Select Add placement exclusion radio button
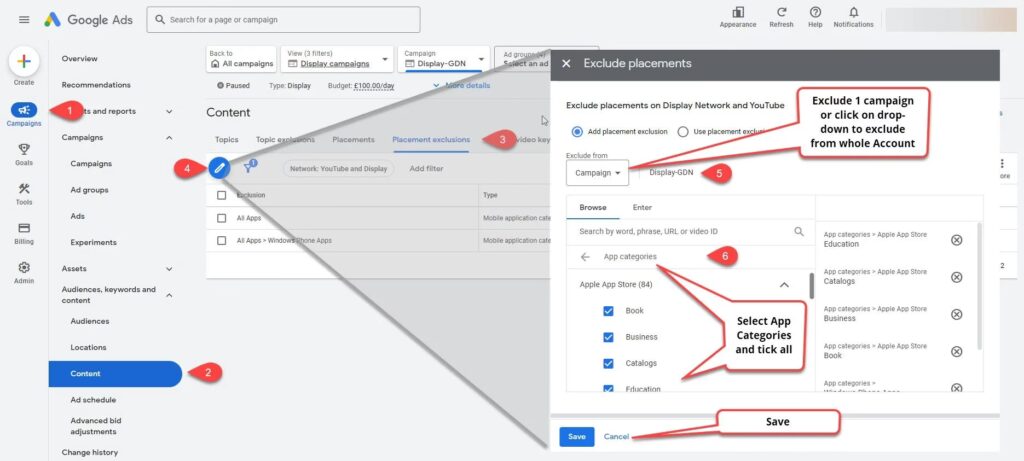 577,131
